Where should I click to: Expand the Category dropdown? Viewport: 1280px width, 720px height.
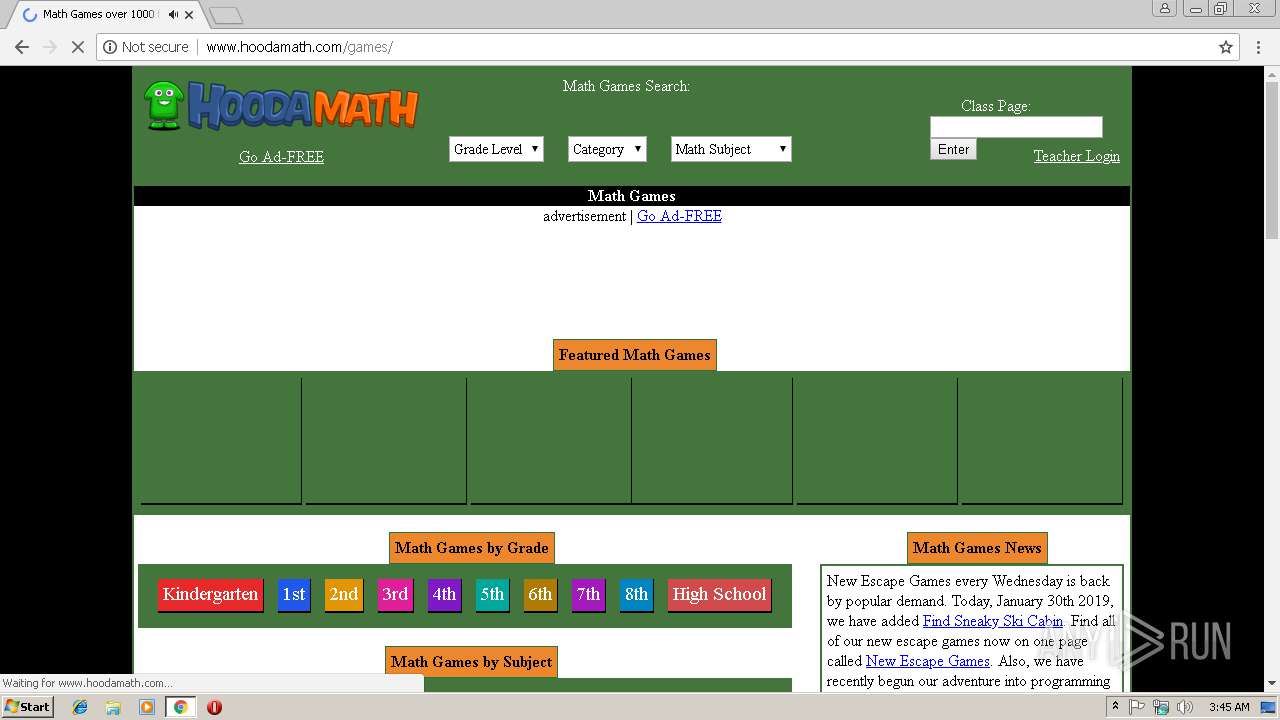(607, 149)
